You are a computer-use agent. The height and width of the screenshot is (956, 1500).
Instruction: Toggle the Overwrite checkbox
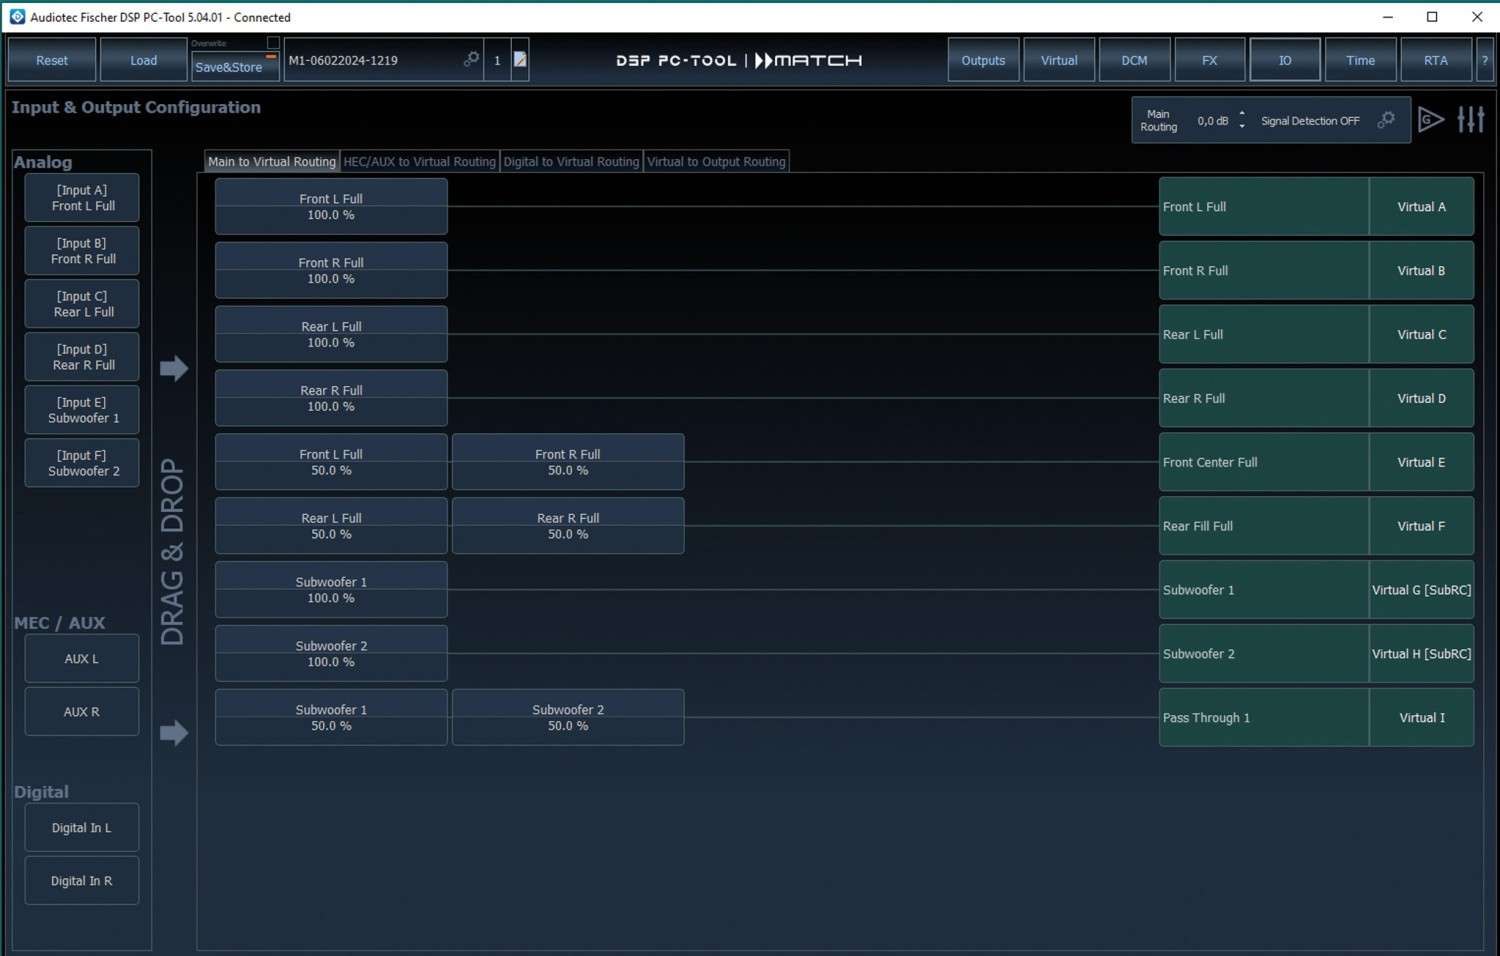click(x=273, y=43)
